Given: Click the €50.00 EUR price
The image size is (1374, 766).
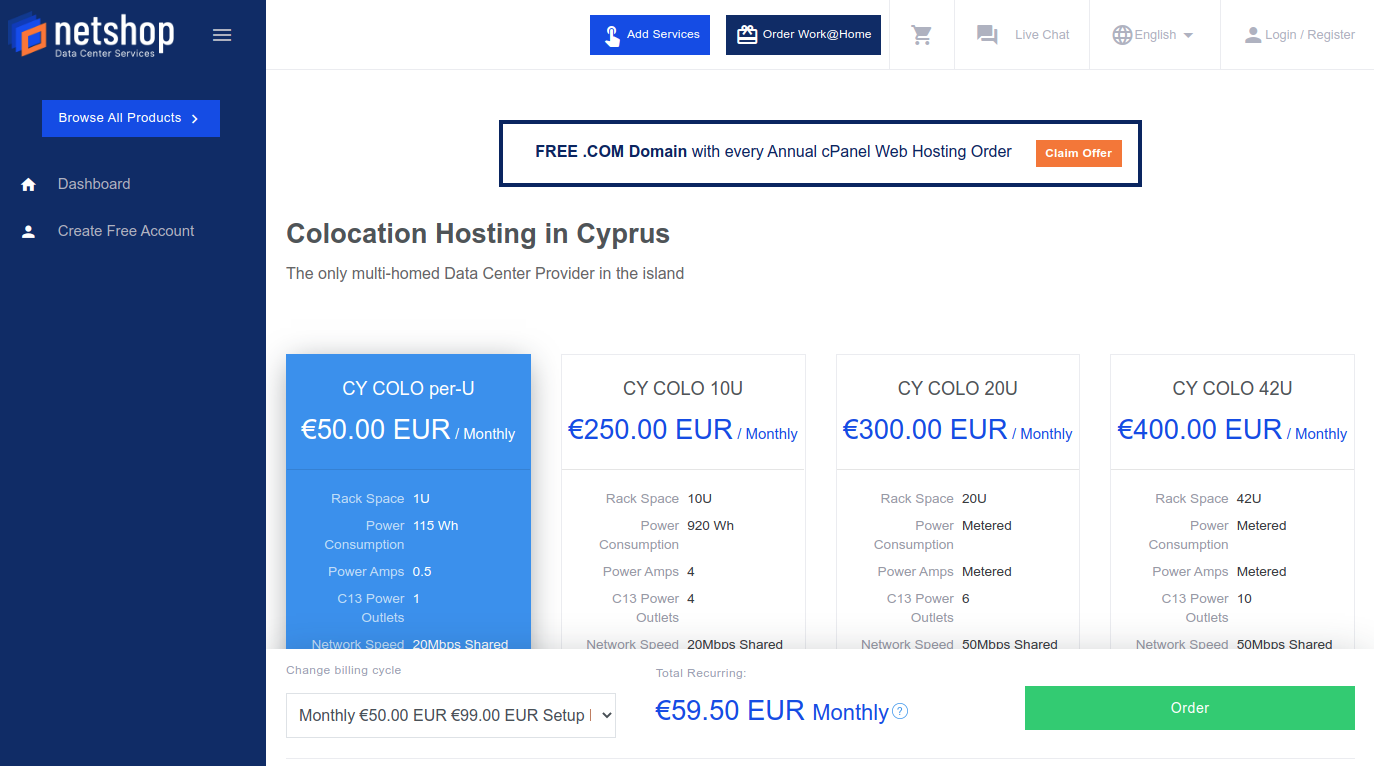Looking at the screenshot, I should point(376,430).
